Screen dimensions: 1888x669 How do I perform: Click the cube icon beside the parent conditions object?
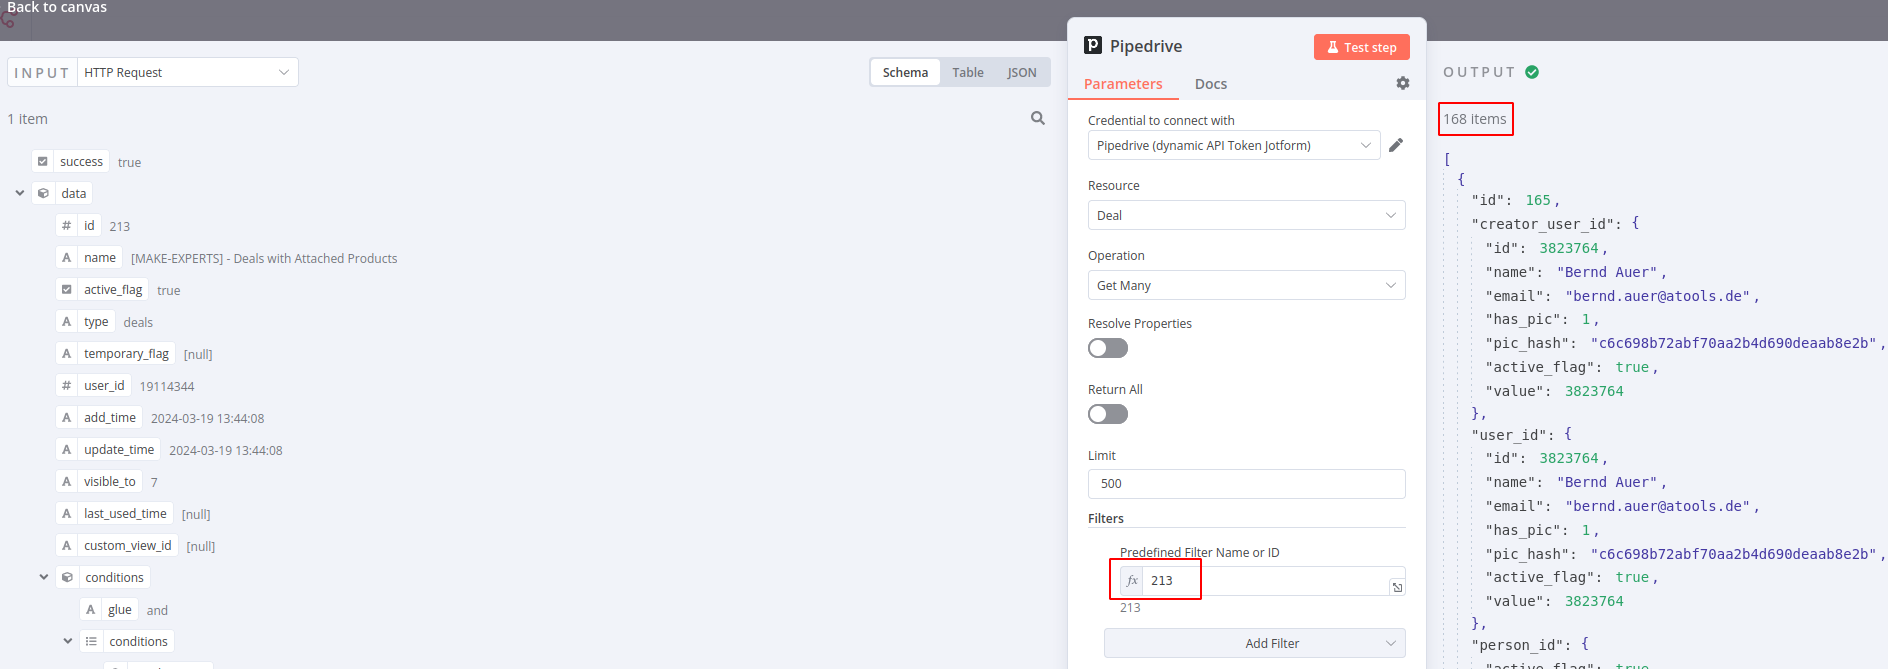point(68,577)
